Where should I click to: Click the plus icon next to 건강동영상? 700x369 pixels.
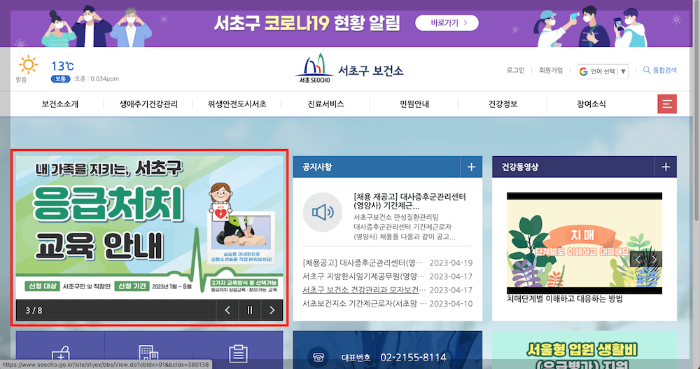pyautogui.click(x=666, y=167)
